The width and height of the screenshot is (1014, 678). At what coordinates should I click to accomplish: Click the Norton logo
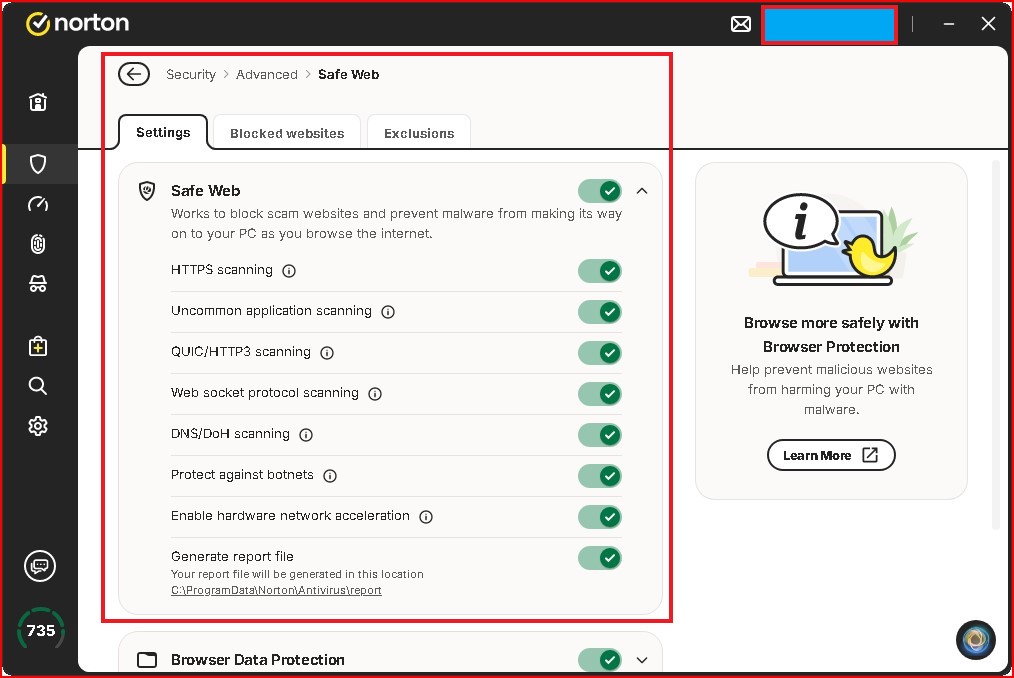pyautogui.click(x=78, y=23)
